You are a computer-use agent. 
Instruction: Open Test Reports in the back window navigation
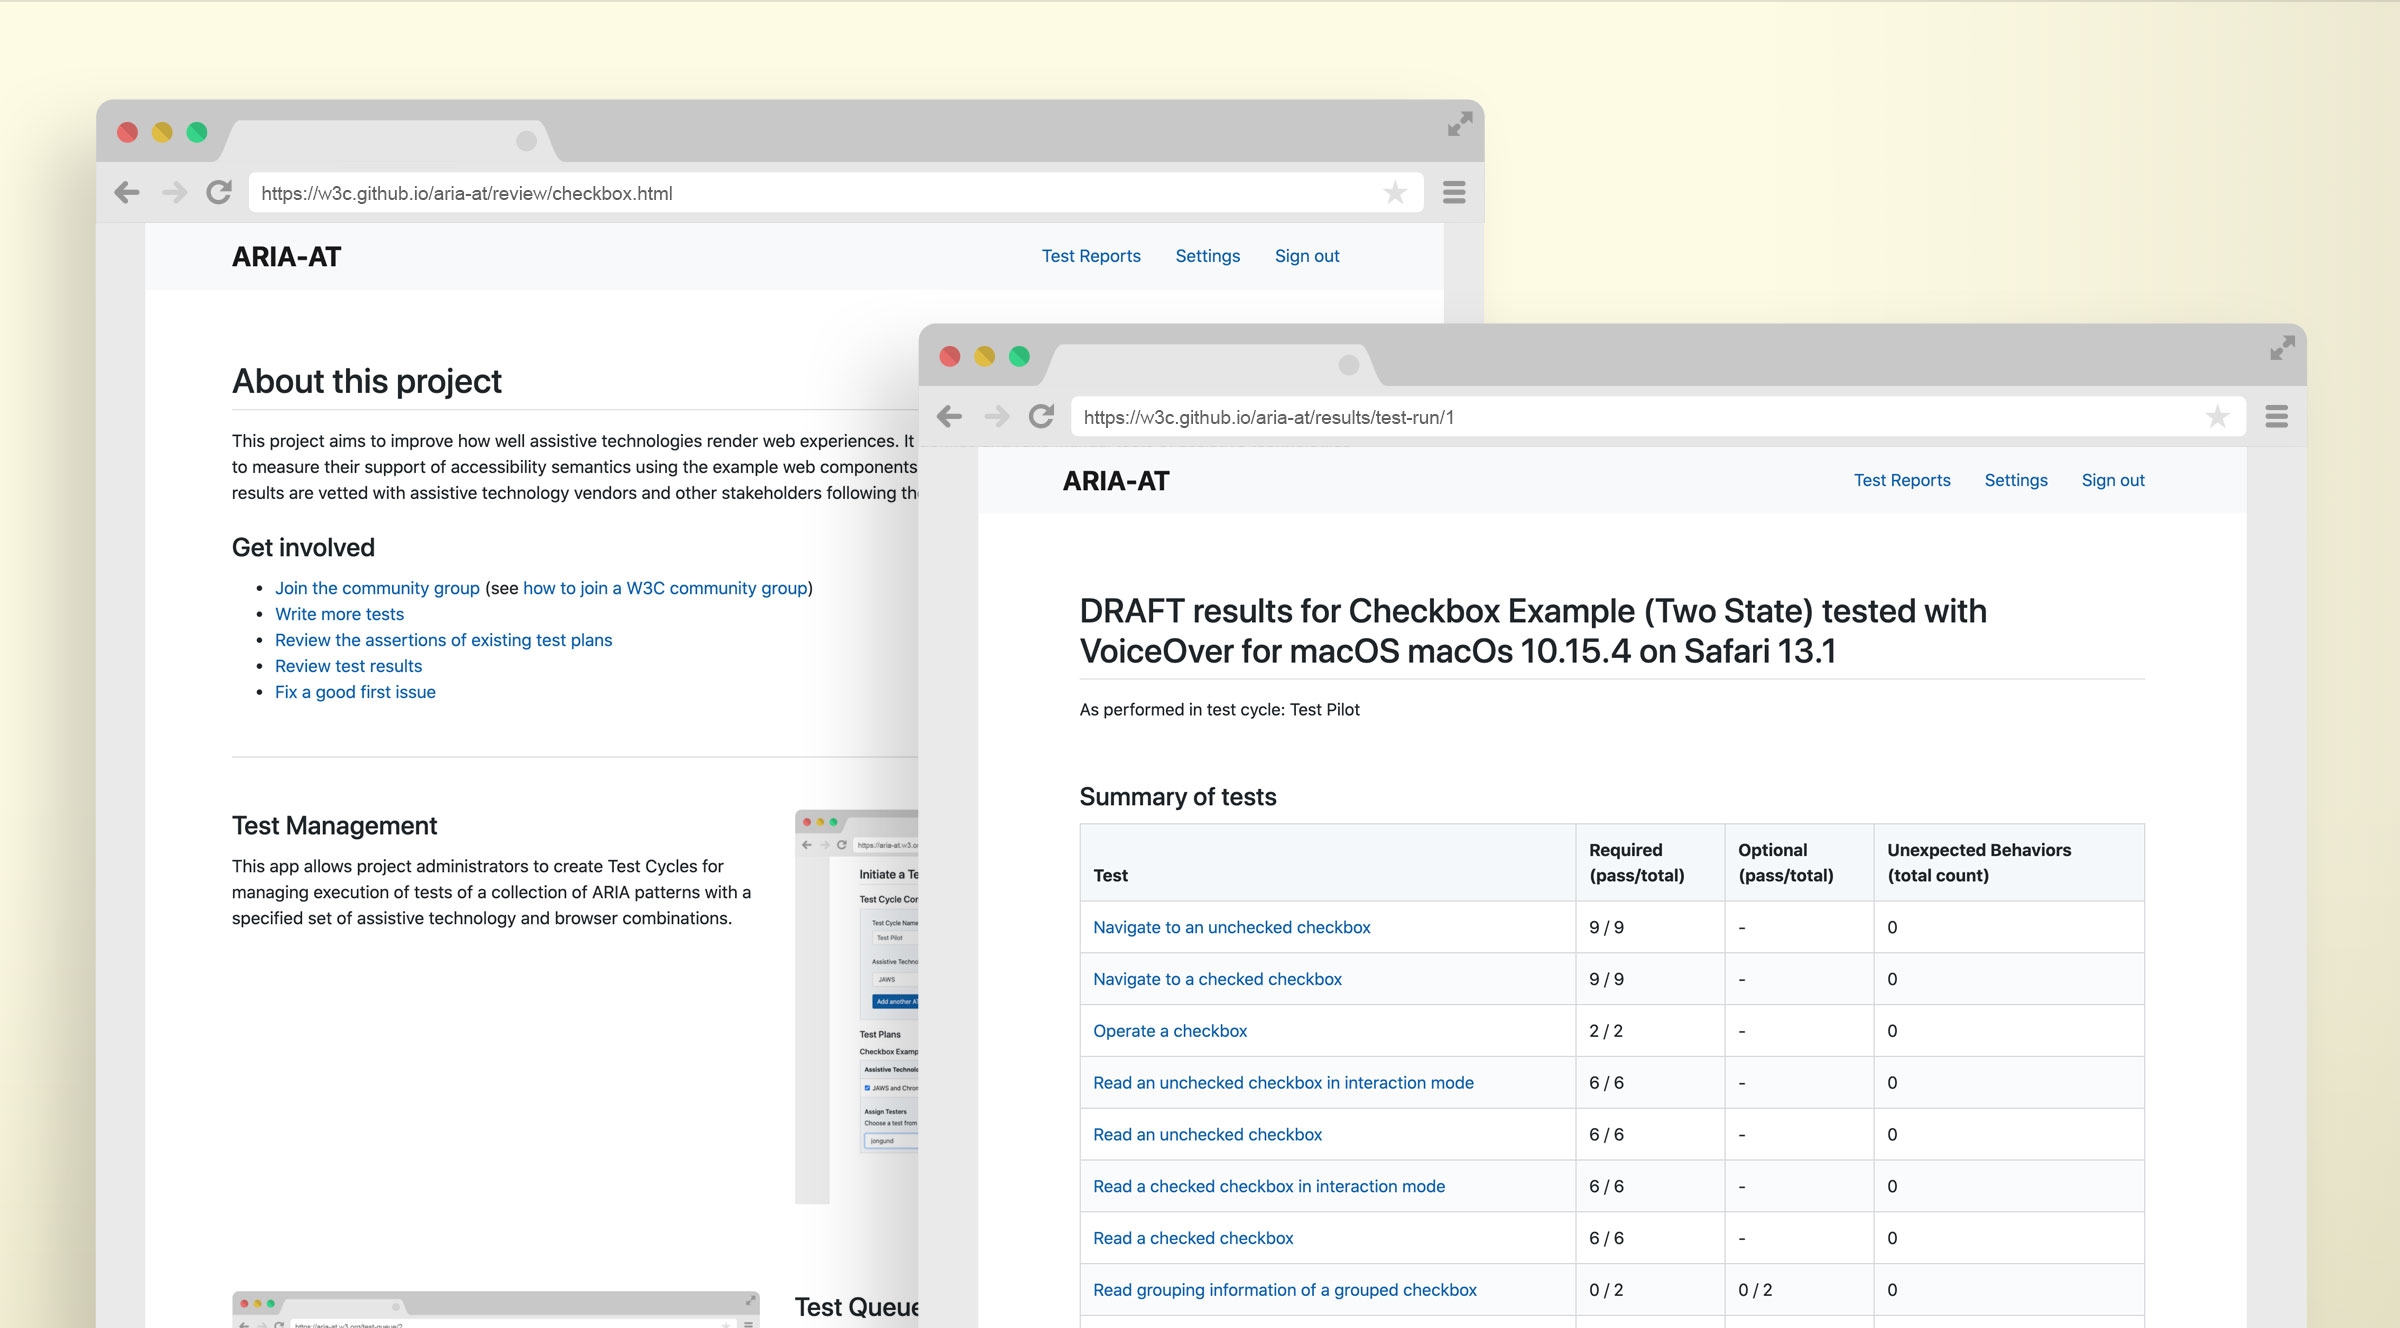1091,256
